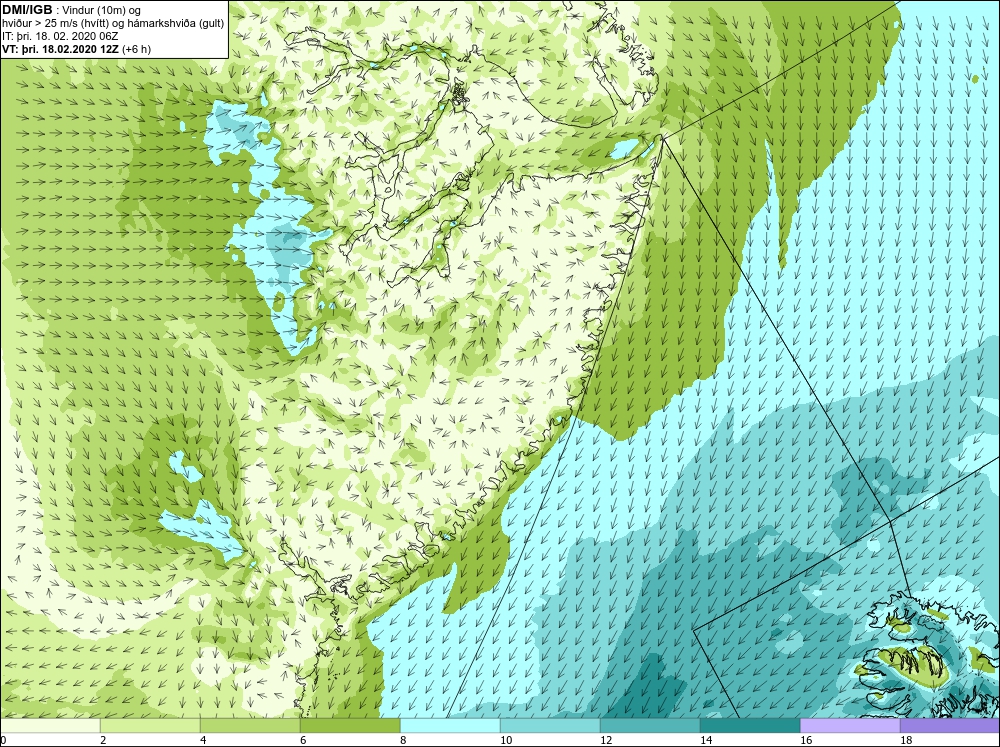Click the 'IT: þri. 18. 02. 2020 06Z' line
The height and width of the screenshot is (747, 1000).
pyautogui.click(x=60, y=36)
